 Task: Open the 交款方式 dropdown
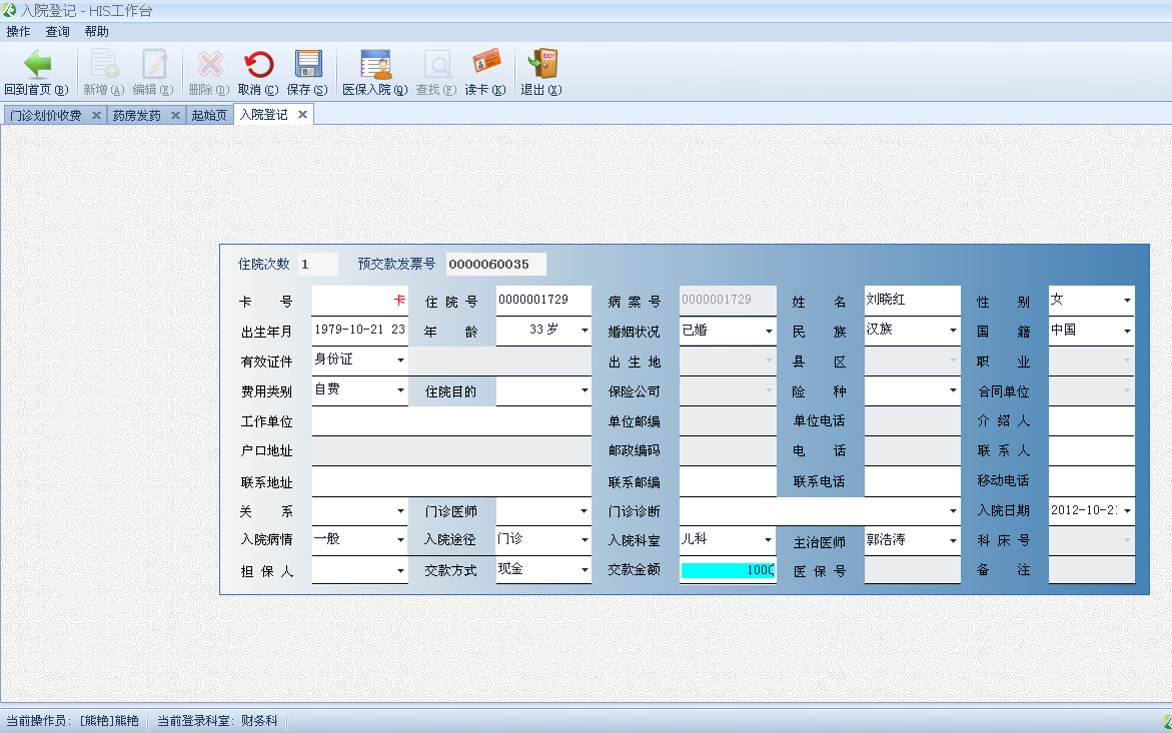(x=585, y=570)
